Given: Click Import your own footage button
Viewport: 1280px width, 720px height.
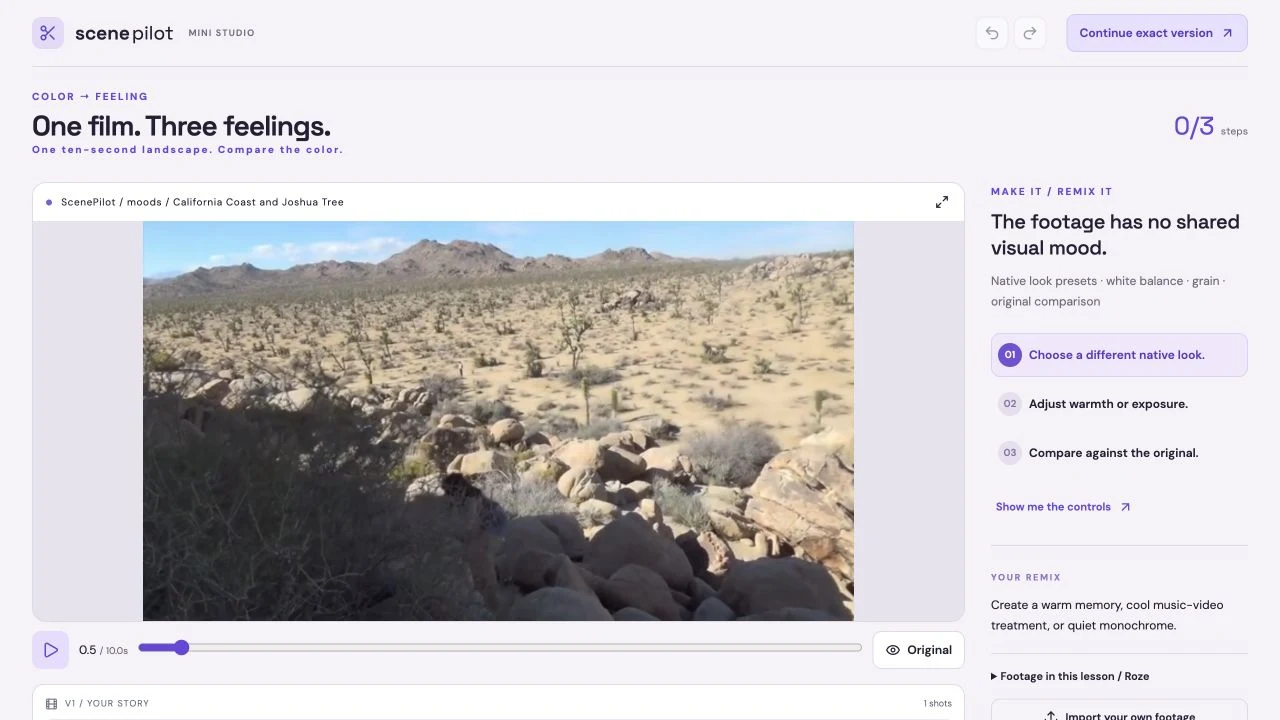Looking at the screenshot, I should [1119, 714].
